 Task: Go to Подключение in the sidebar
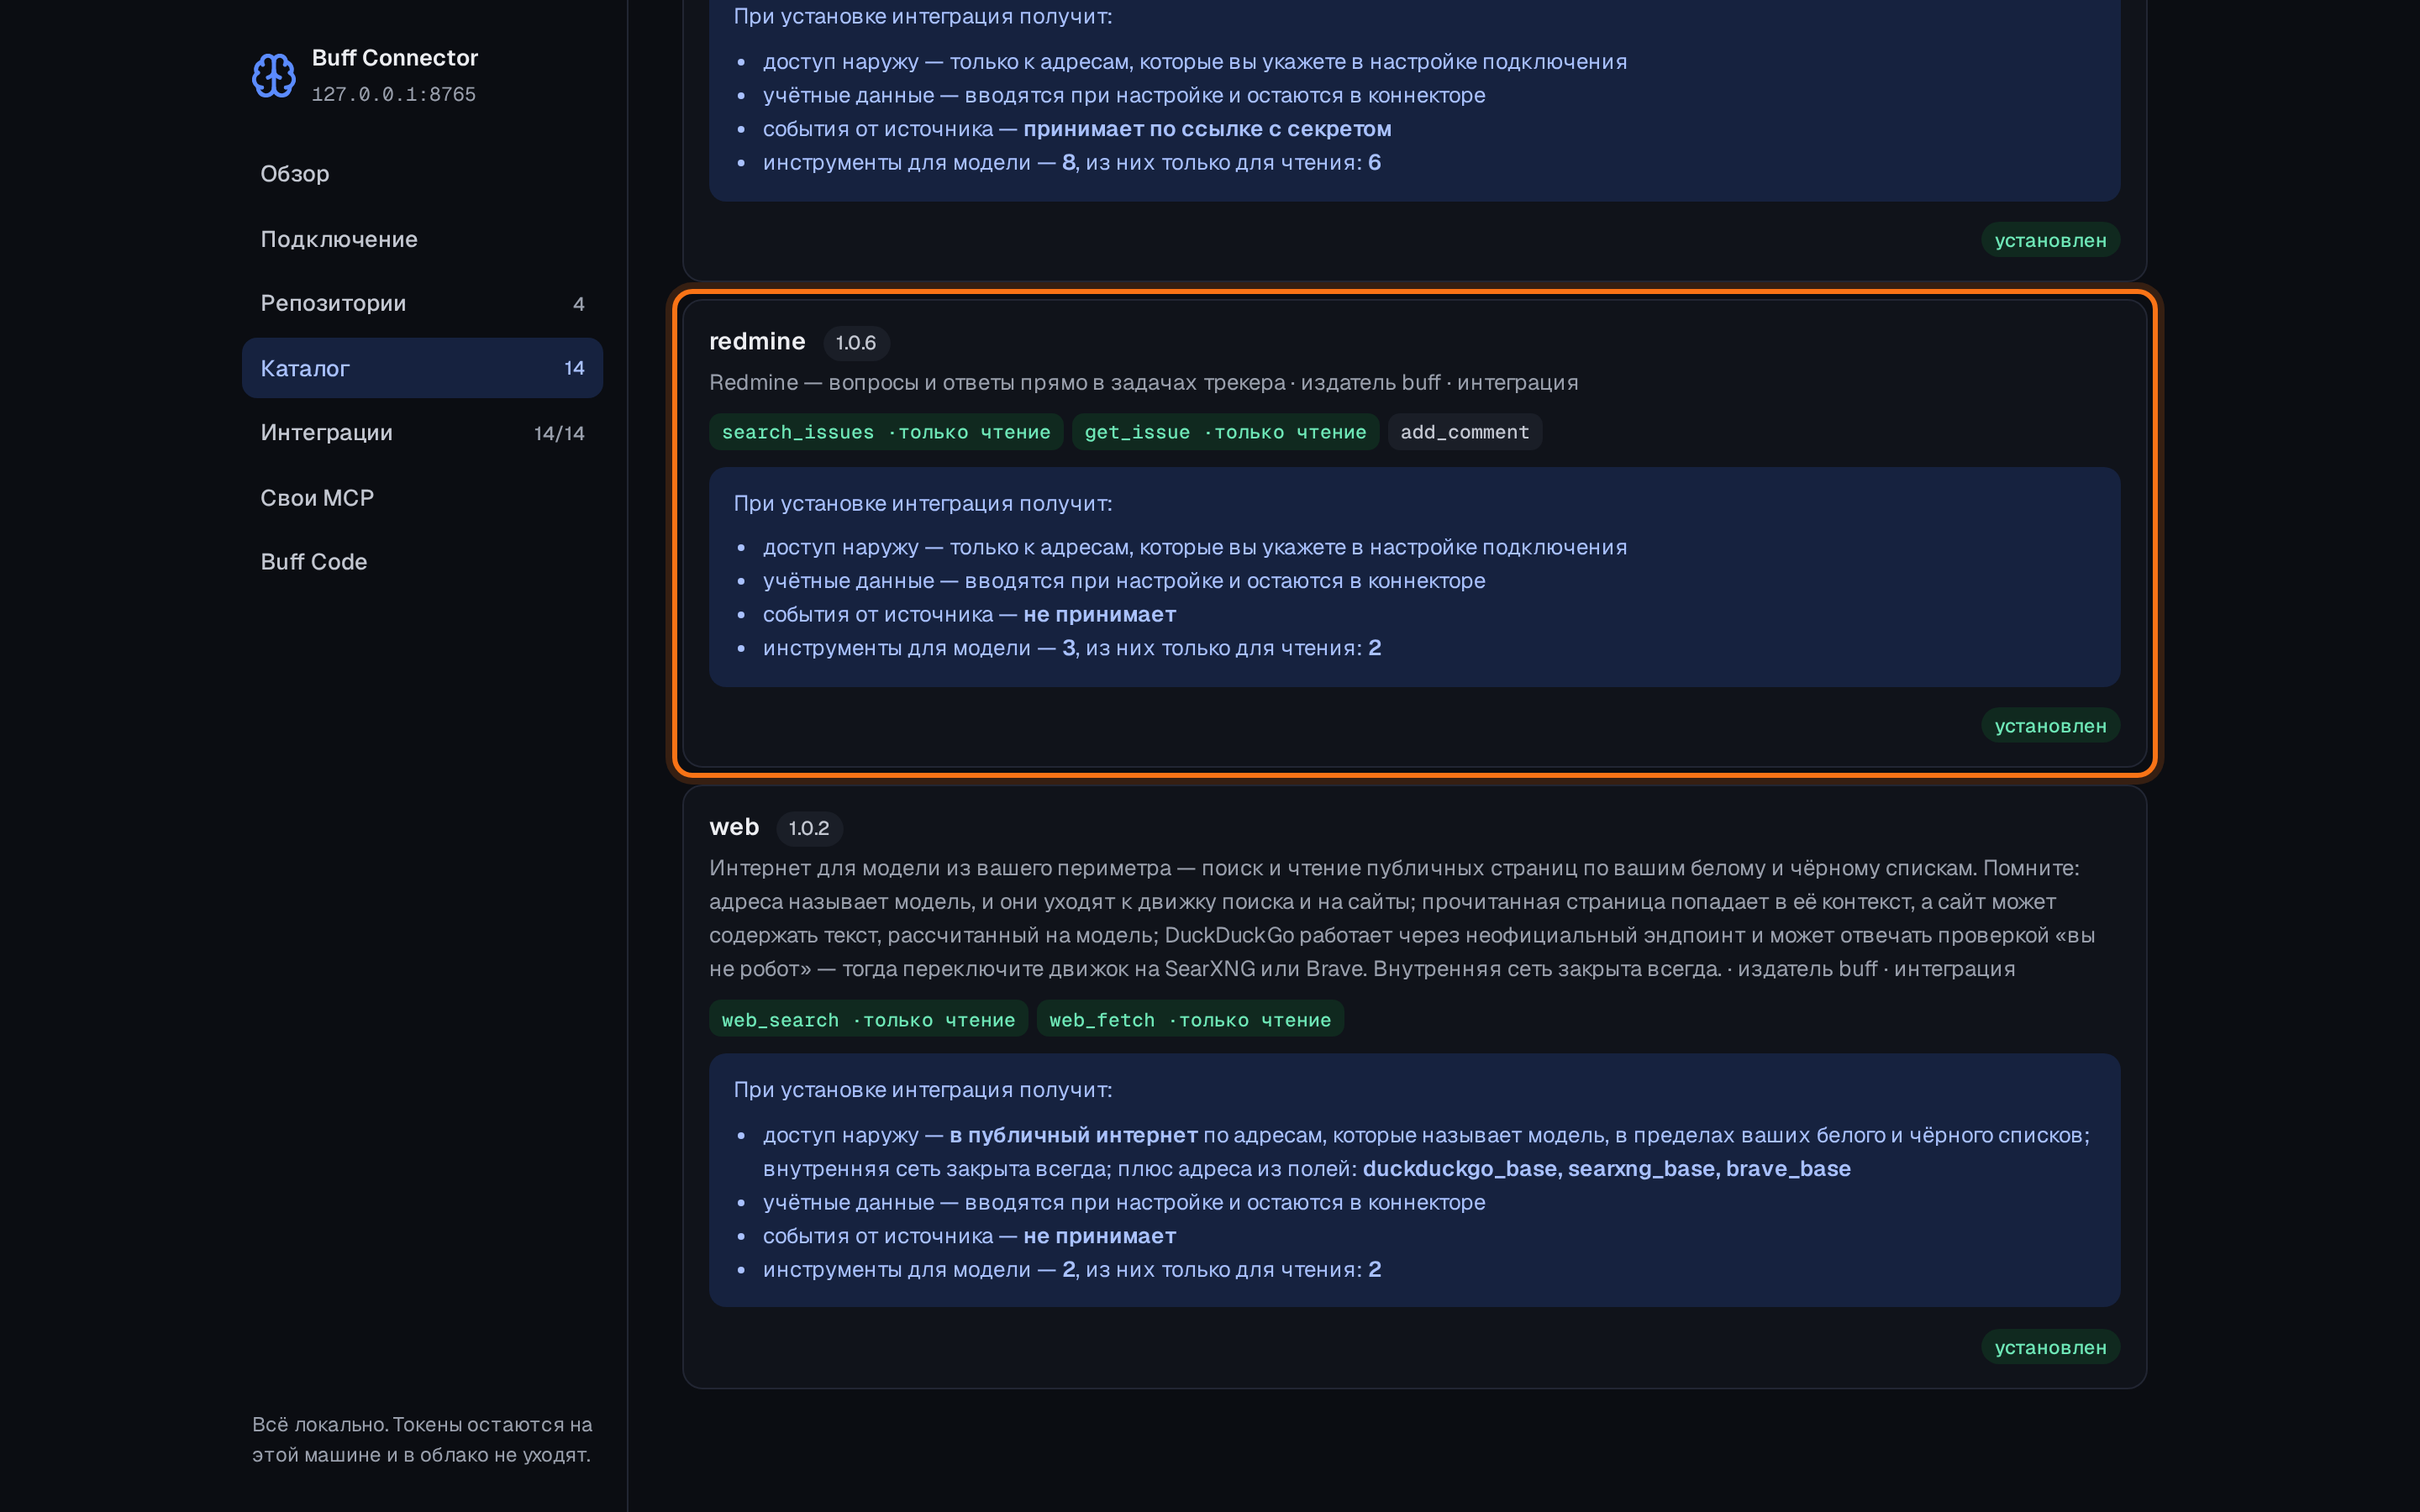[422, 239]
